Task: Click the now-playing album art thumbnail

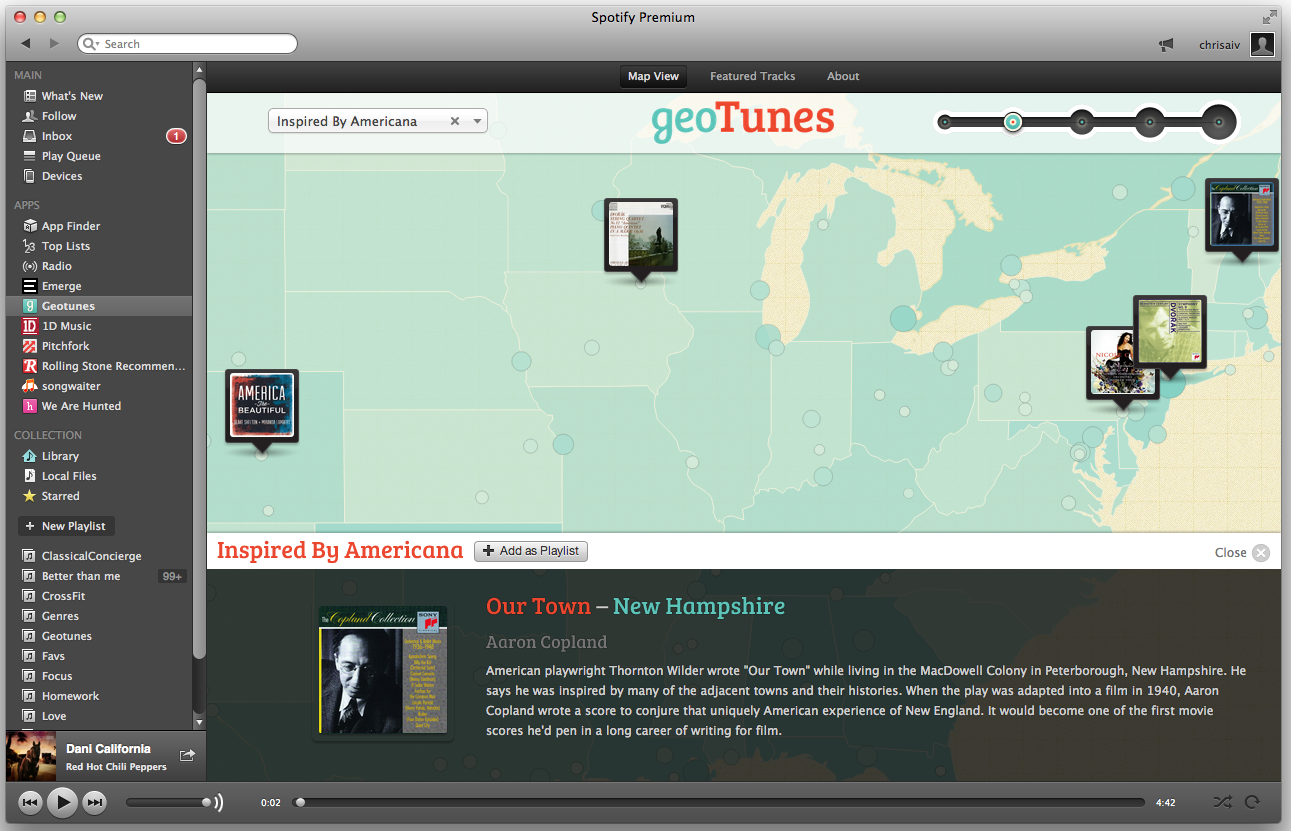Action: coord(31,756)
